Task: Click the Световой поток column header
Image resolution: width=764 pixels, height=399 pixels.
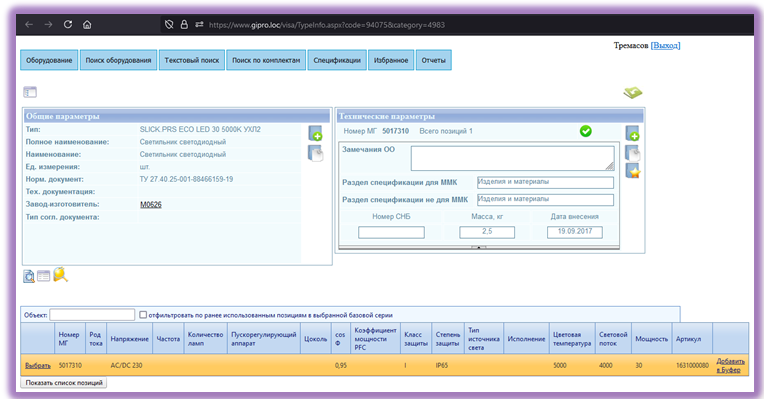Action: pos(613,339)
